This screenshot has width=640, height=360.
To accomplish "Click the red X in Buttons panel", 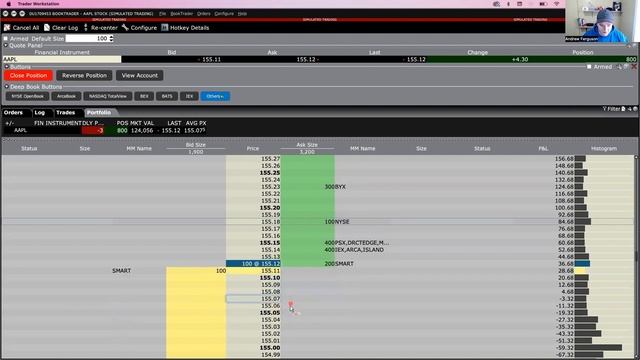I will pyautogui.click(x=634, y=67).
